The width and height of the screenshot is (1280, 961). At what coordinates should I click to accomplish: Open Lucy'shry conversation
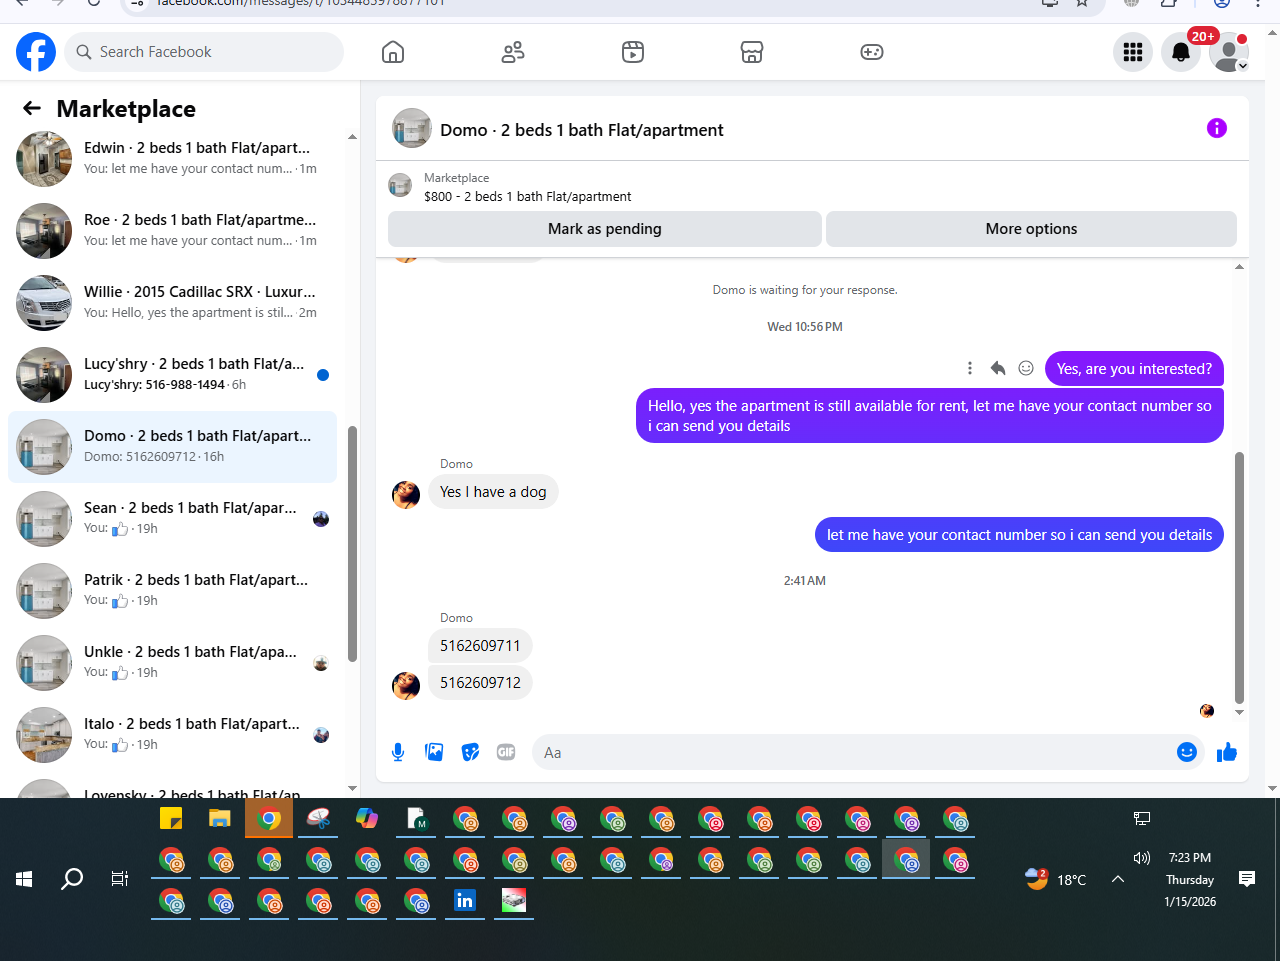tap(173, 375)
